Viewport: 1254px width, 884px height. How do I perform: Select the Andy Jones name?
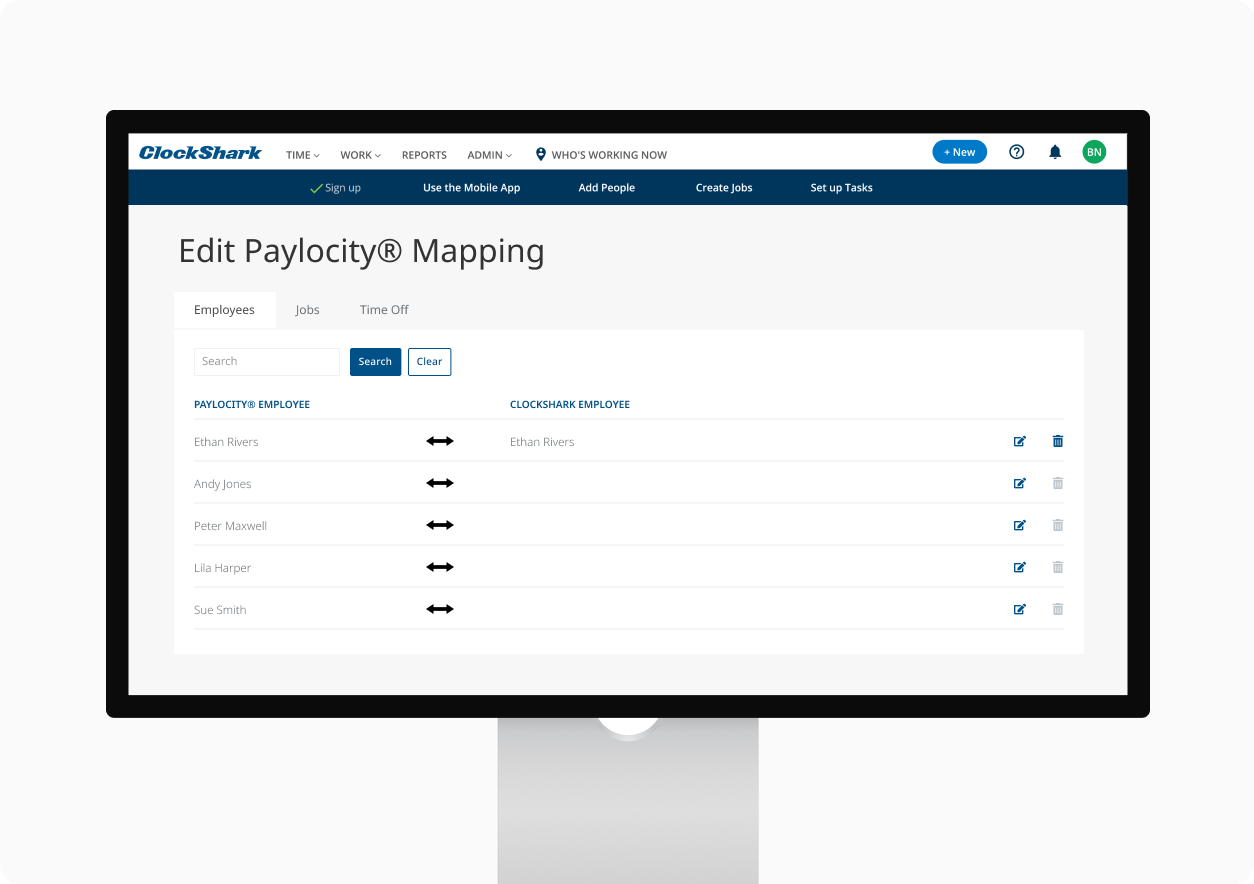point(223,484)
